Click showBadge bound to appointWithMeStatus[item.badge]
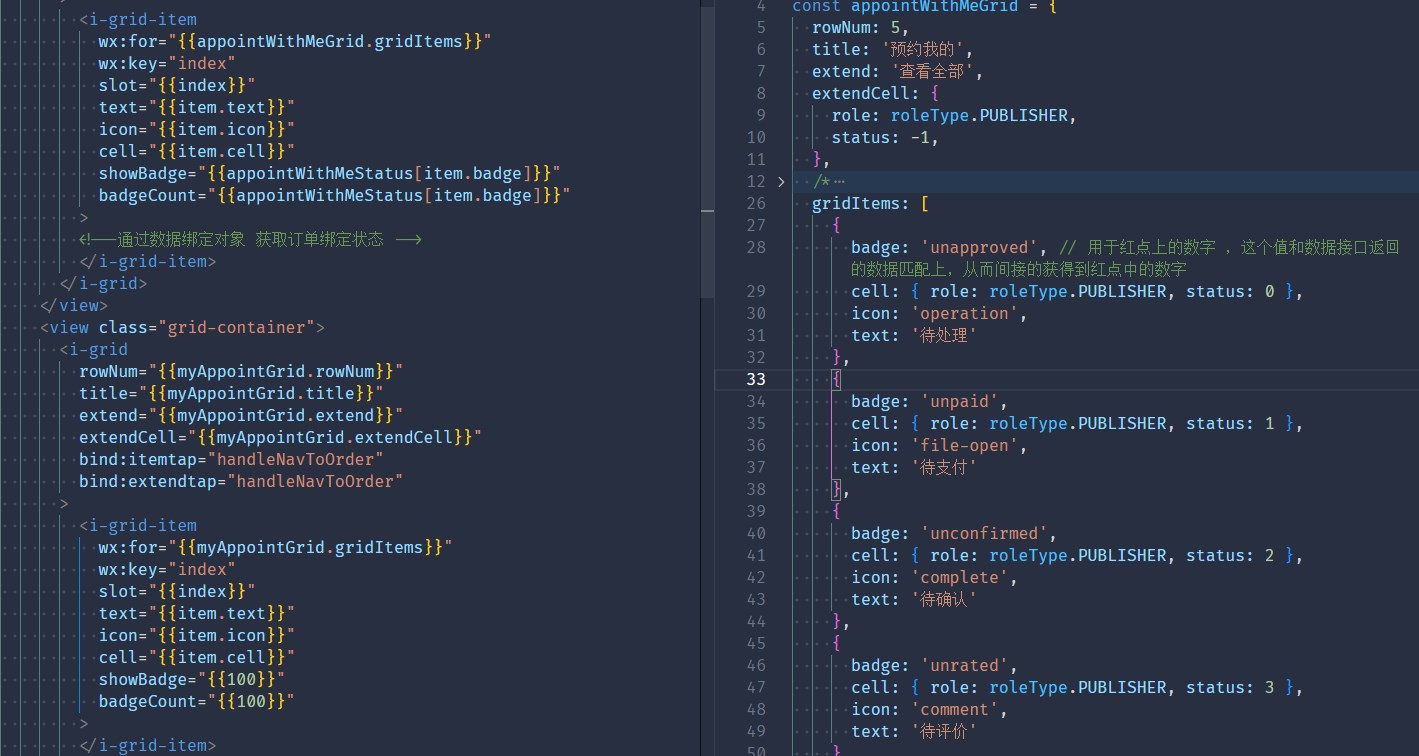1419x756 pixels. click(330, 173)
